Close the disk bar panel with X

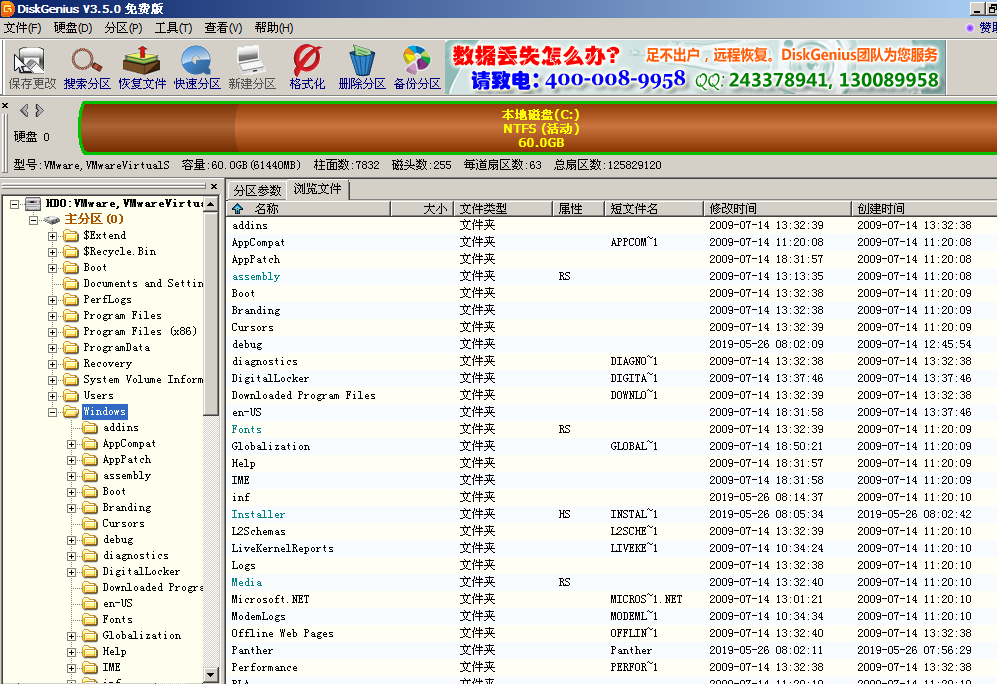pos(5,105)
